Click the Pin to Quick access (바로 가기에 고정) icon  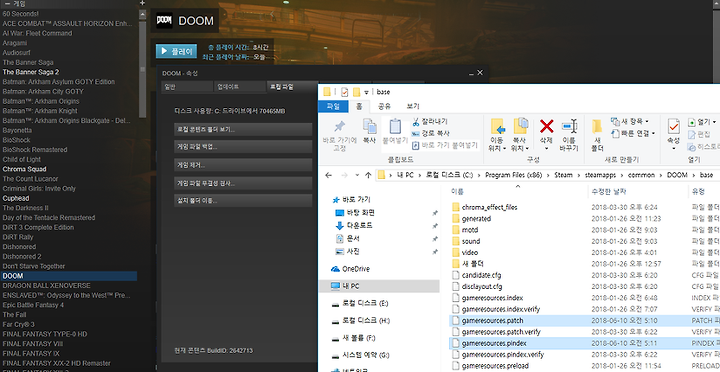(x=339, y=127)
